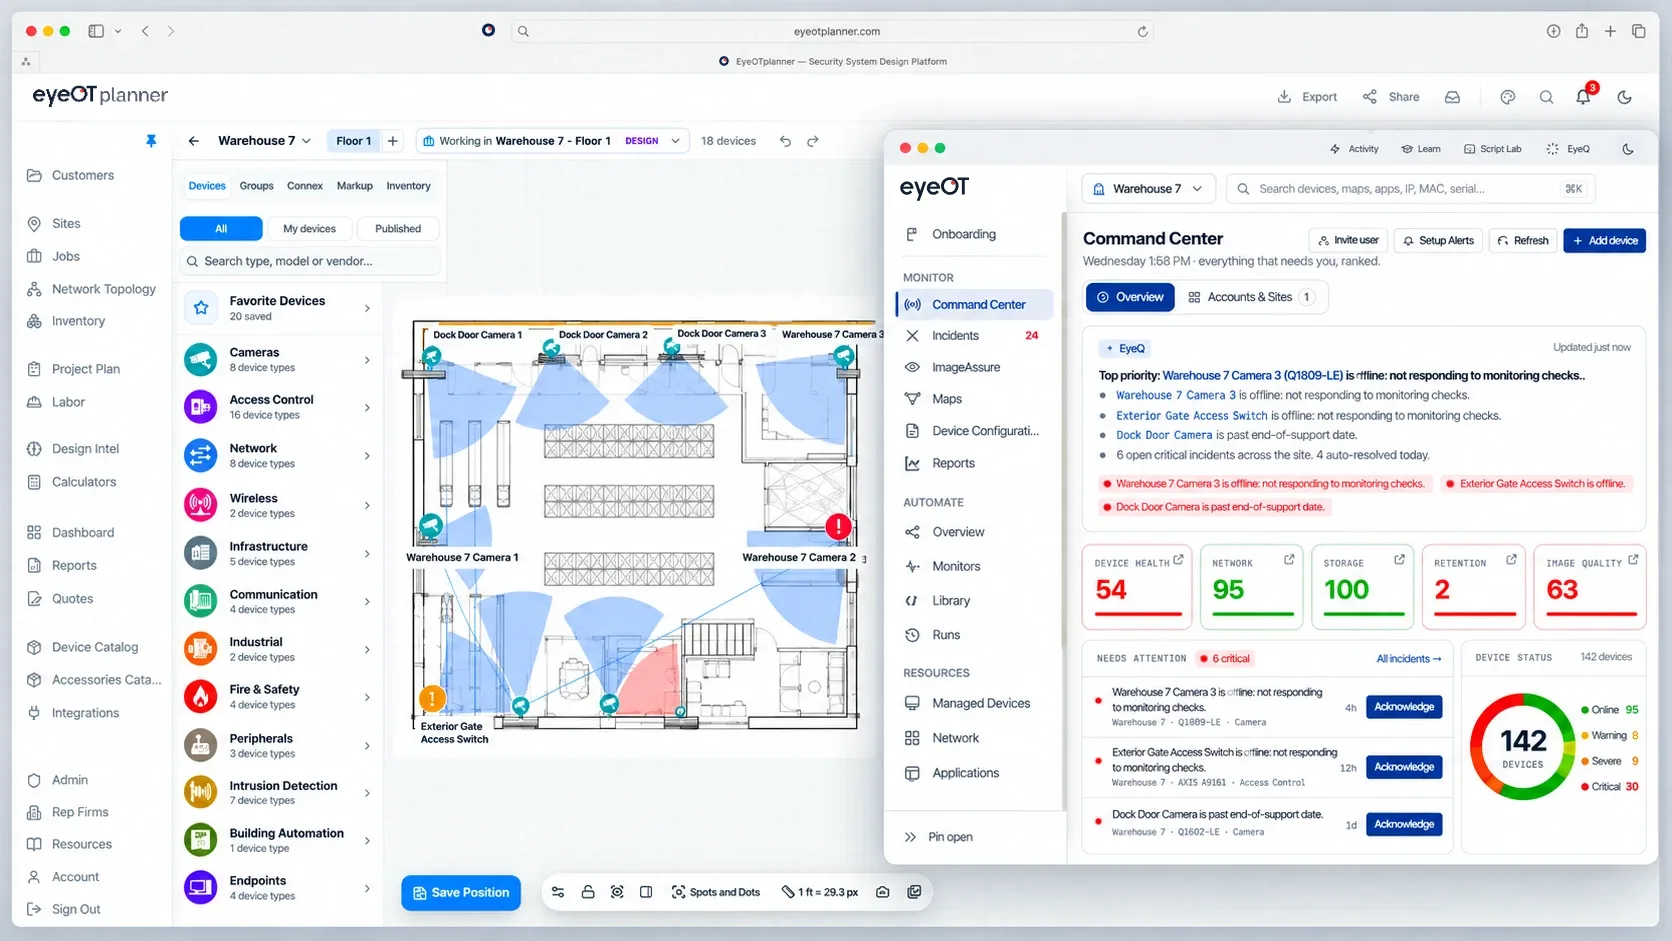Select the My devices filter
The image size is (1672, 941).
309,229
